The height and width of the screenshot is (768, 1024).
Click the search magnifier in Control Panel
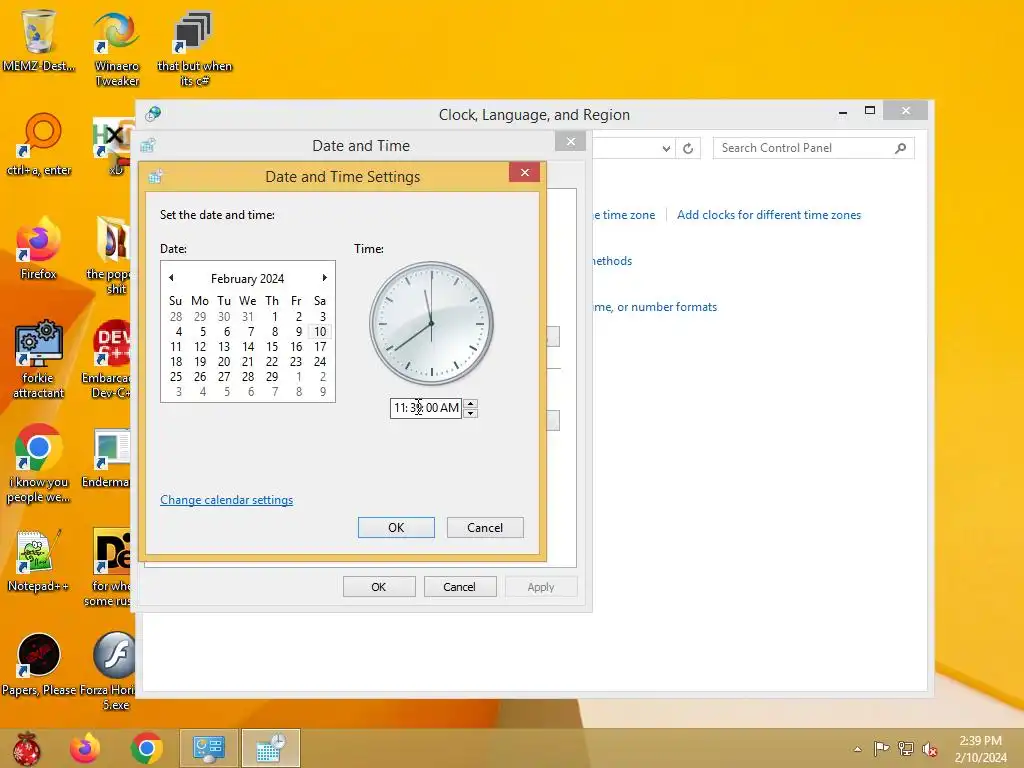coord(901,148)
